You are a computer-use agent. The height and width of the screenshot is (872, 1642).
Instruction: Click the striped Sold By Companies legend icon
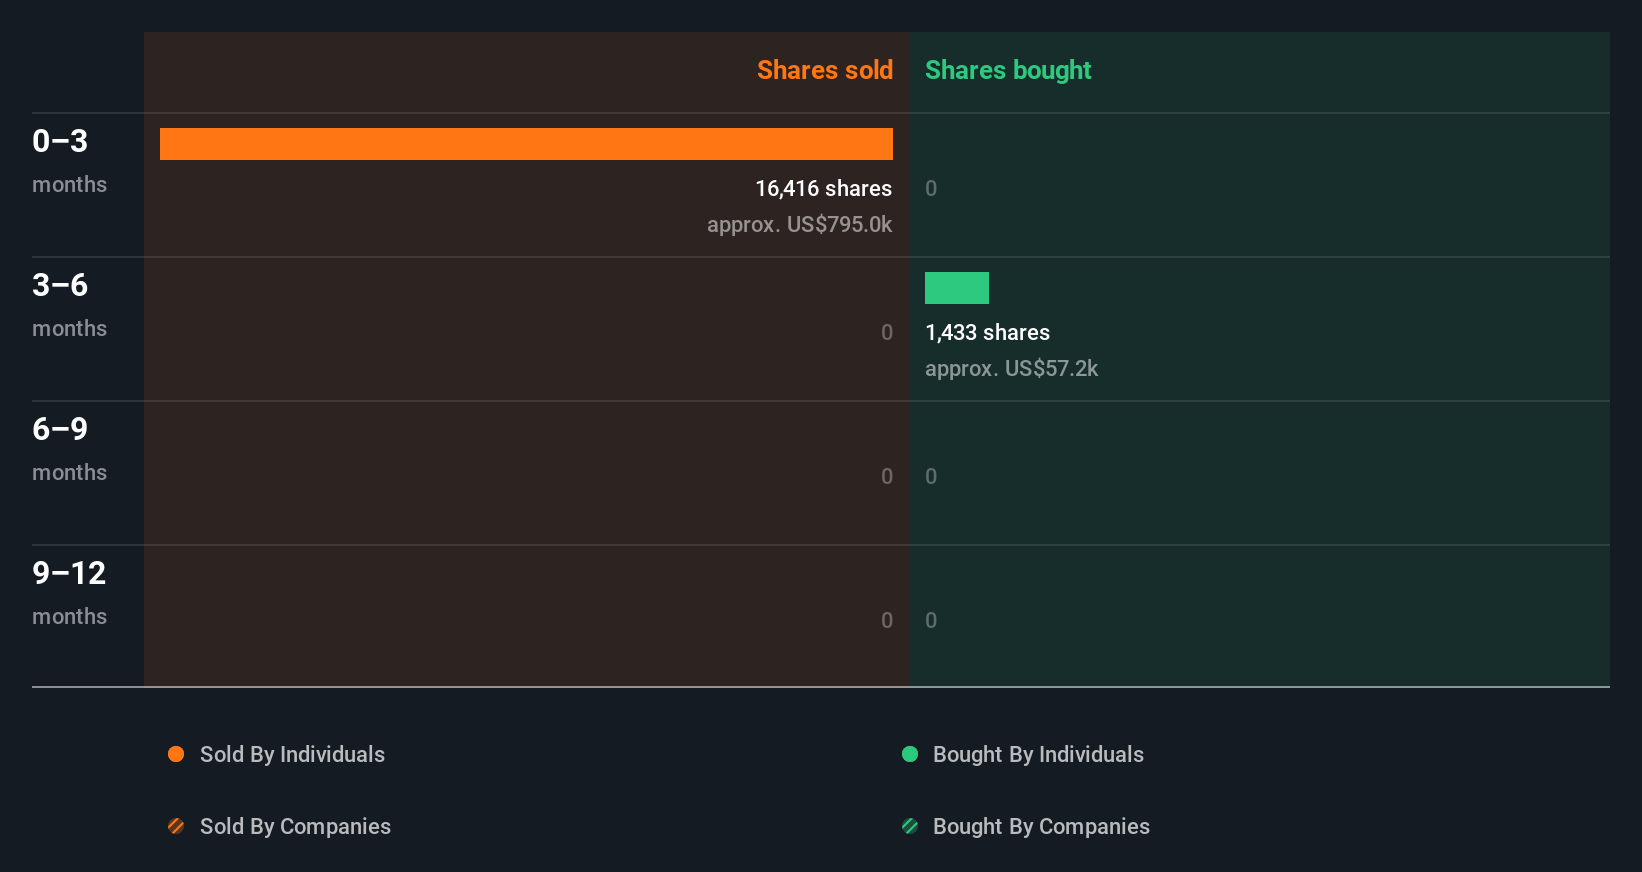tap(176, 826)
